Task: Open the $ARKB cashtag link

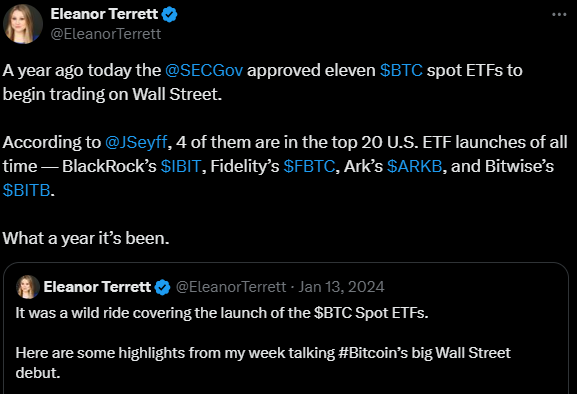Action: point(414,166)
